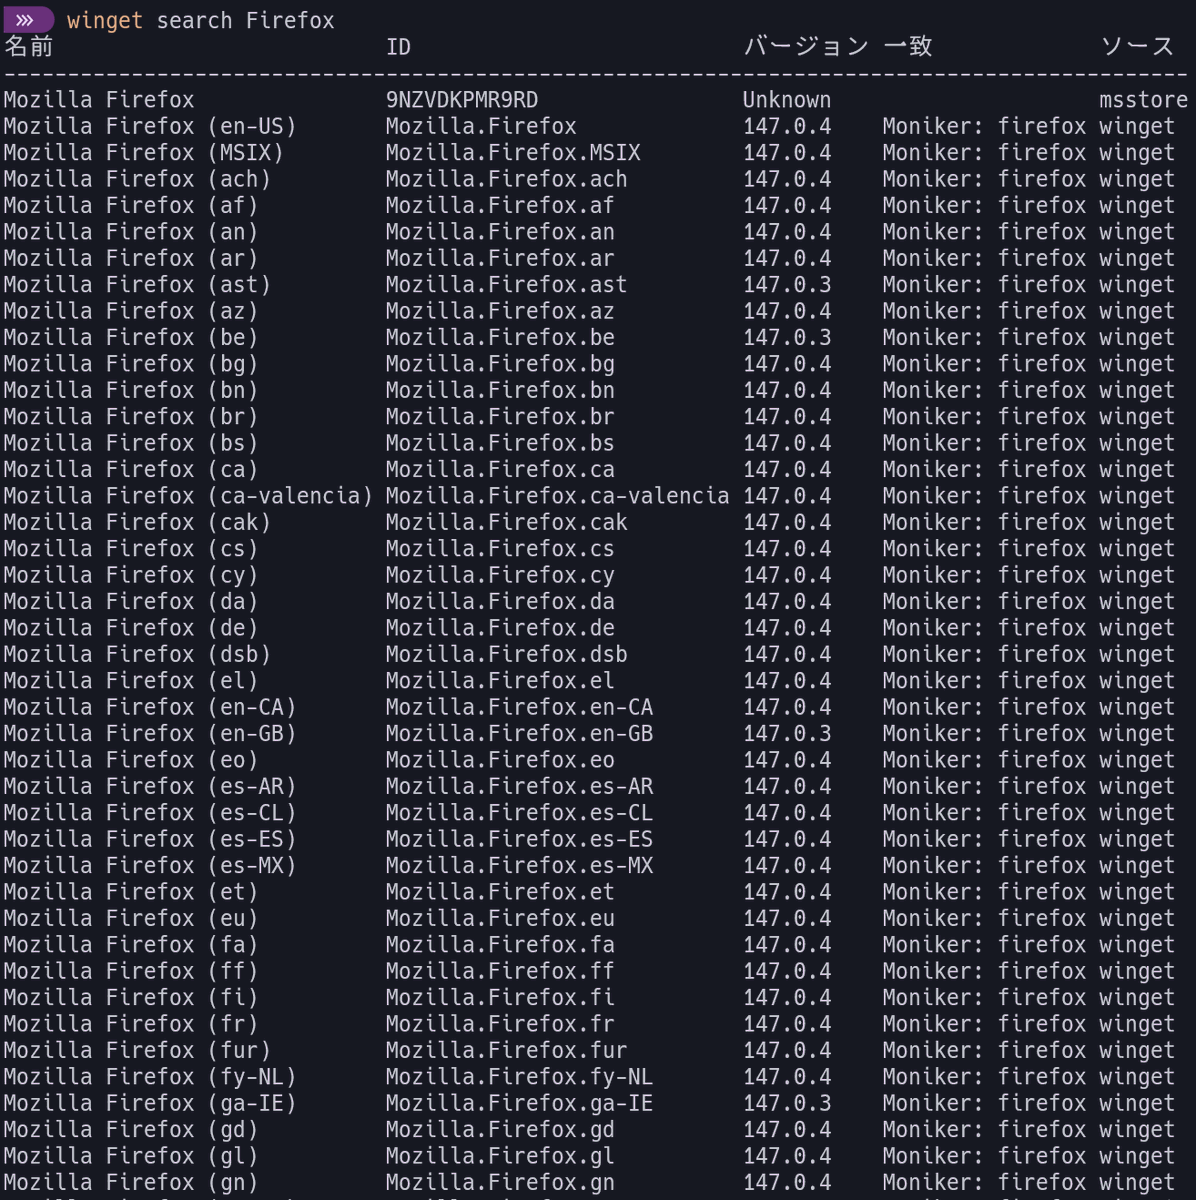Click the 'msstore' source entry

coord(1143,100)
